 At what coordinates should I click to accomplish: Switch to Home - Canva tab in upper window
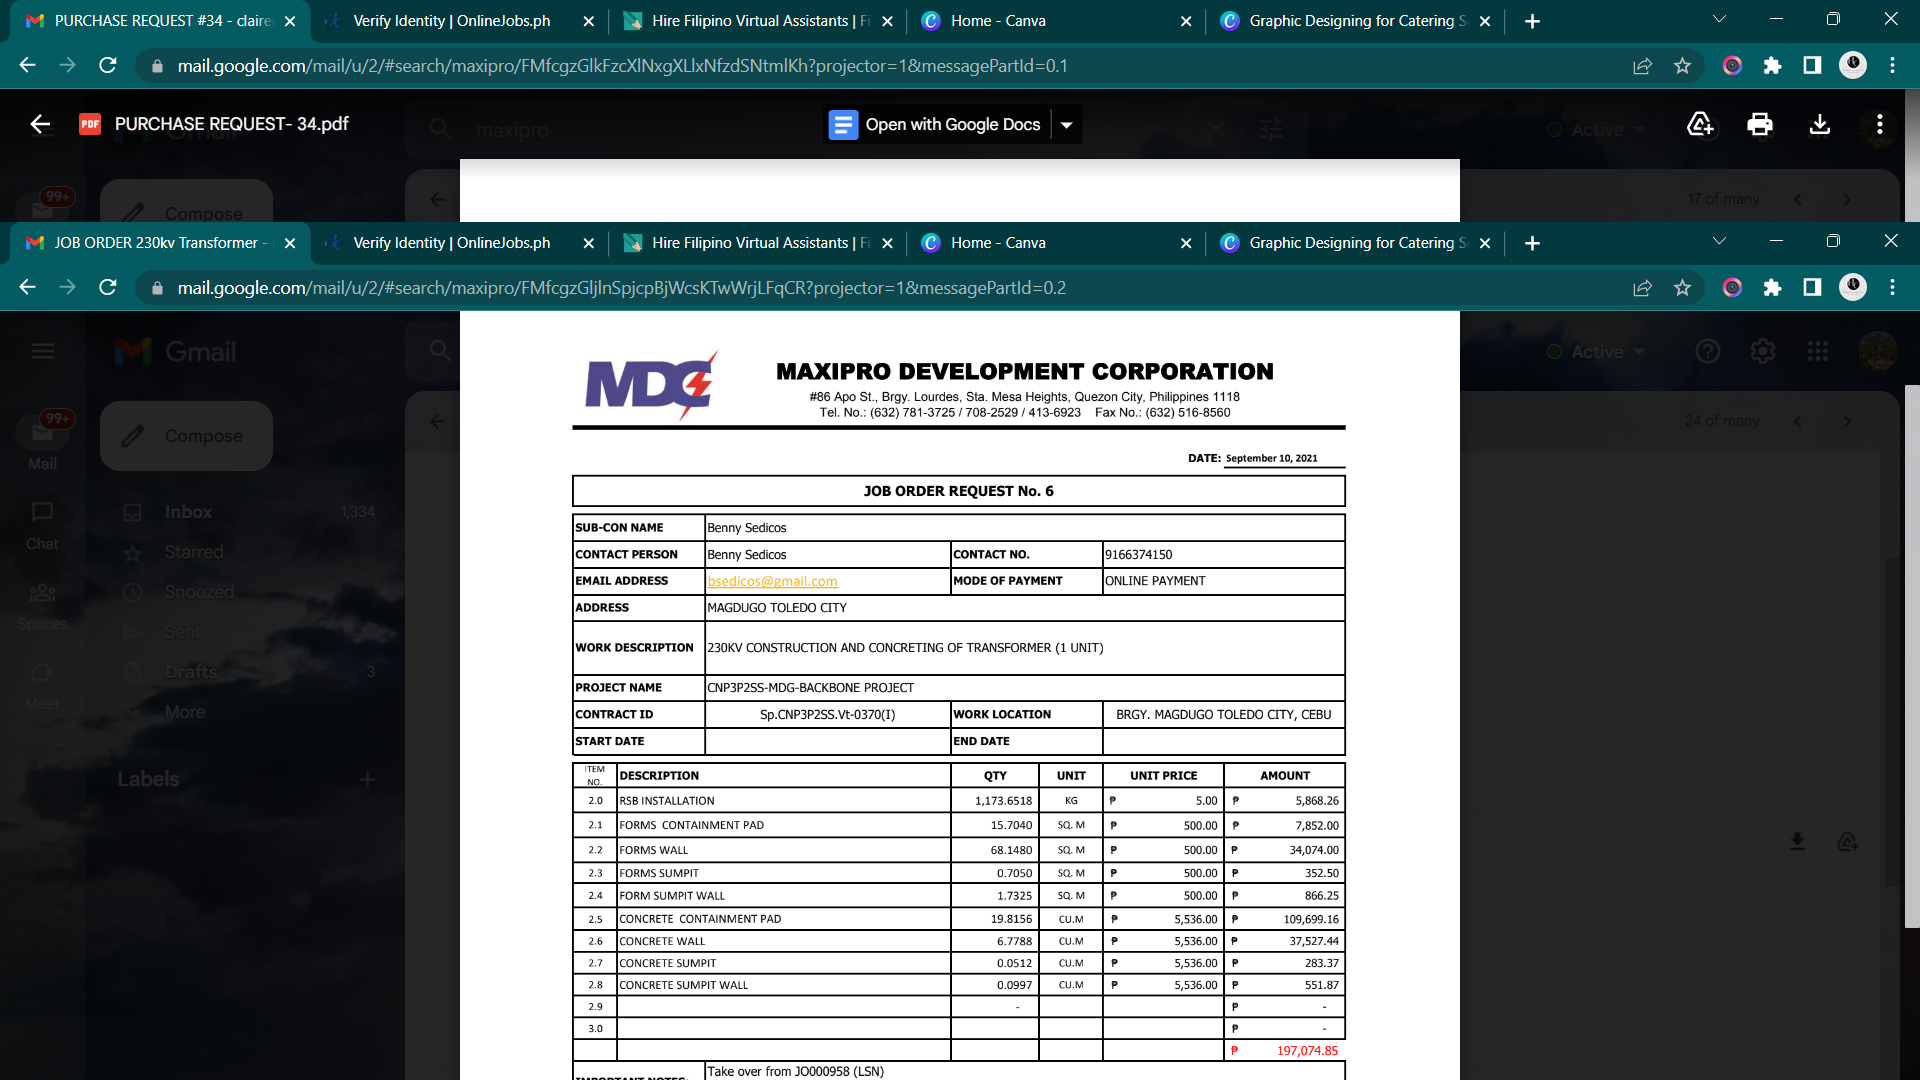[998, 21]
